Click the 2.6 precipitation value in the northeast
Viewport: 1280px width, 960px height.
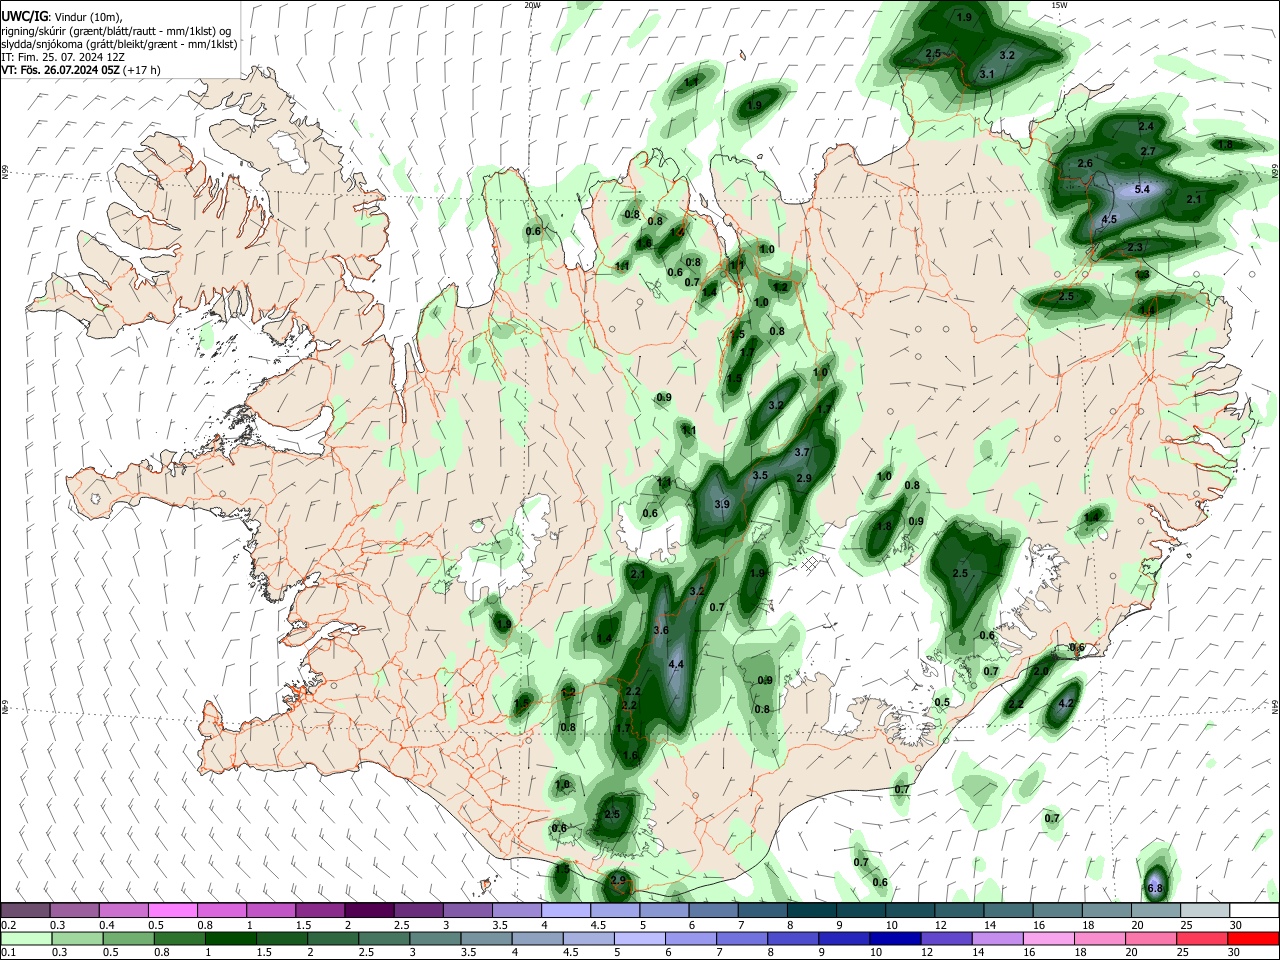[1085, 163]
